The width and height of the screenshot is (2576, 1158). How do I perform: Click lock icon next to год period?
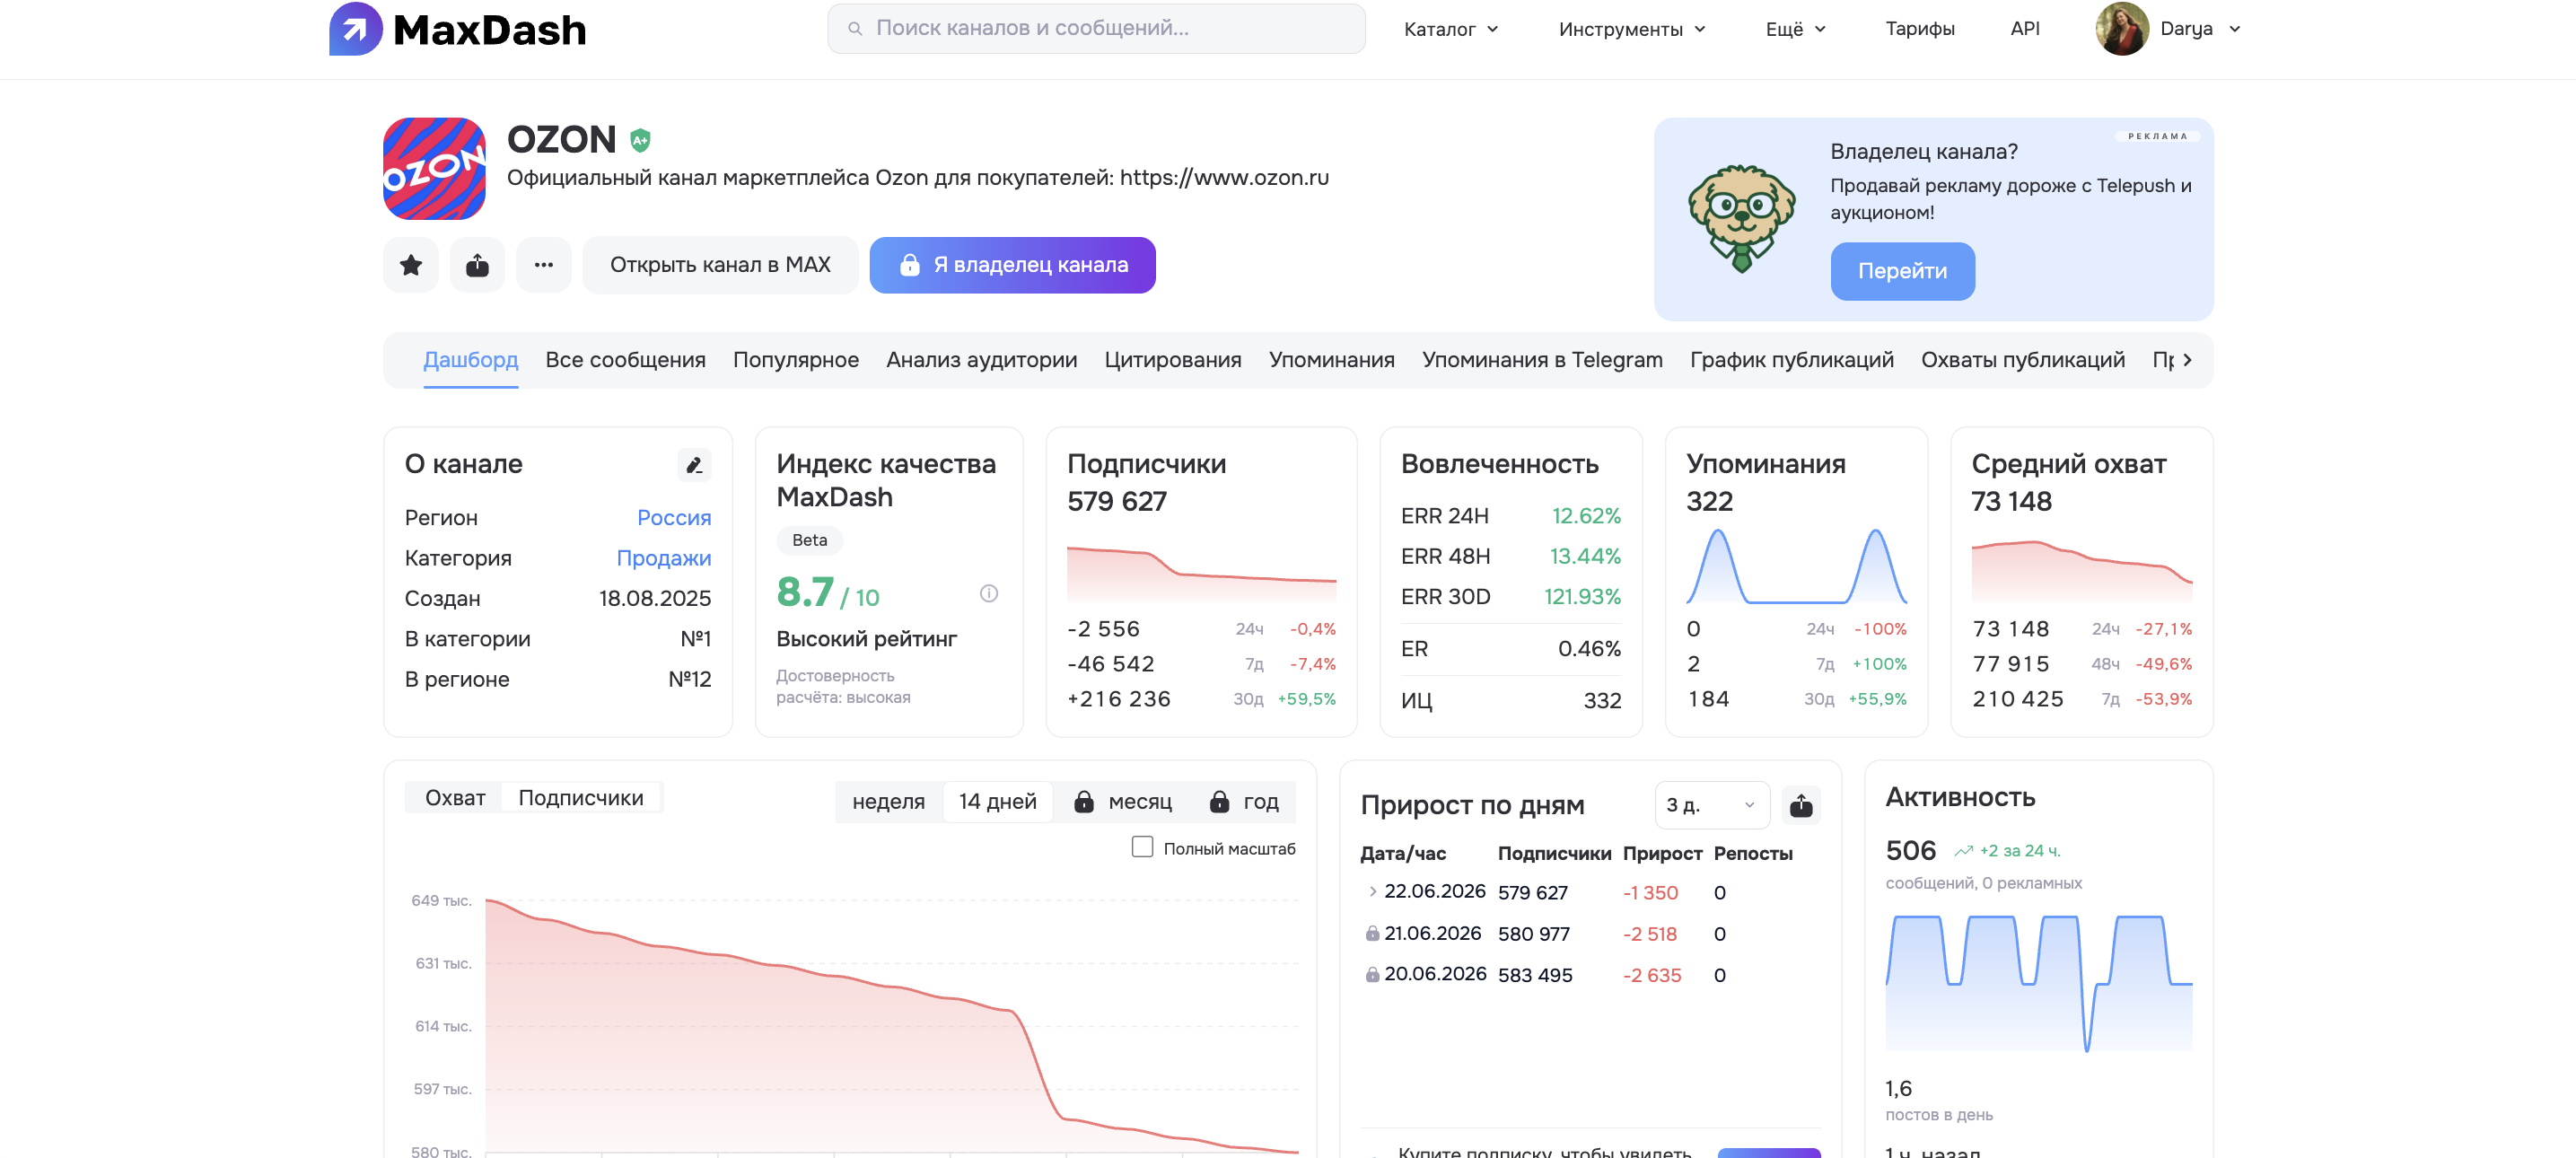1218,802
